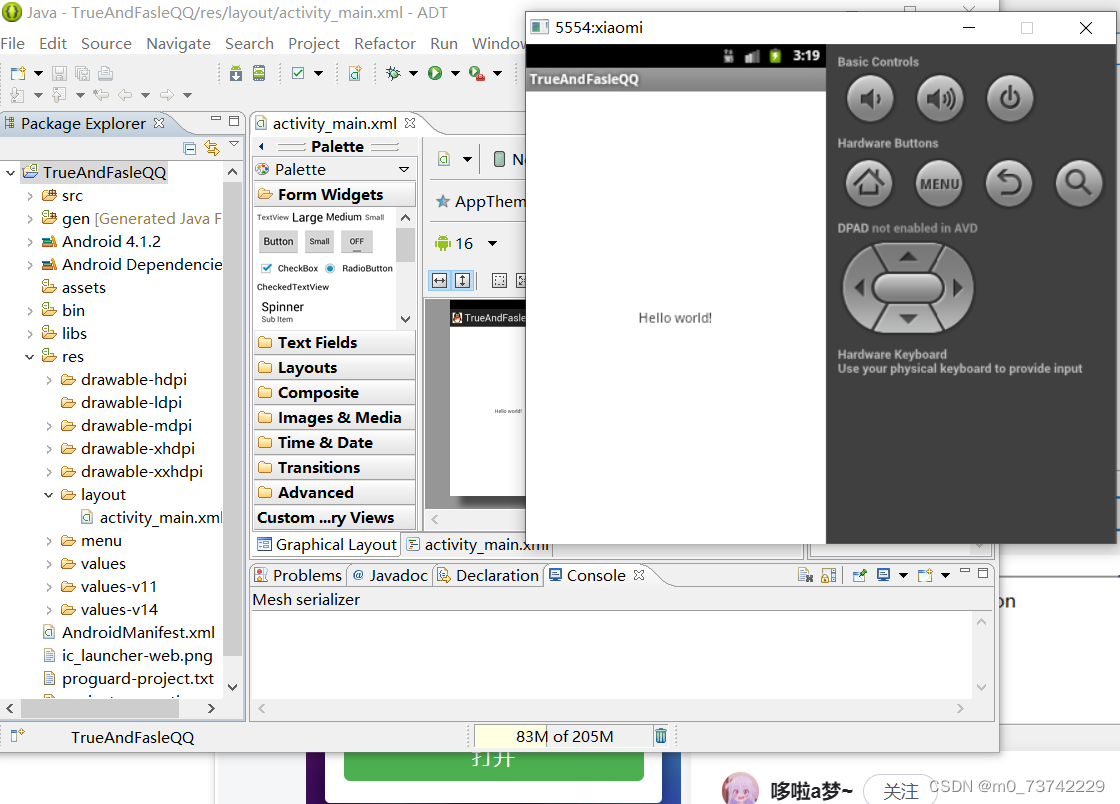Open the API level 16 dropdown

492,243
